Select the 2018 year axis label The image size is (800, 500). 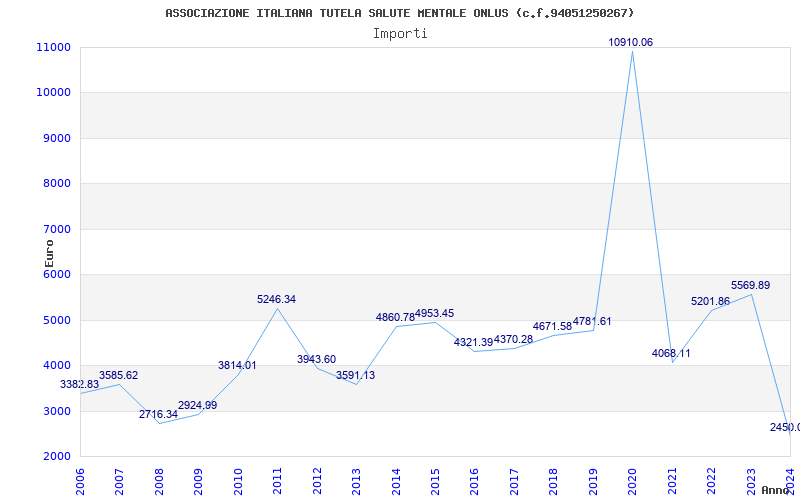554,481
